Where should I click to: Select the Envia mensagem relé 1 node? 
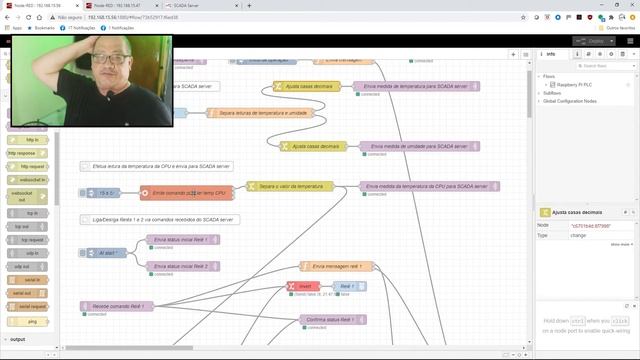pos(337,267)
